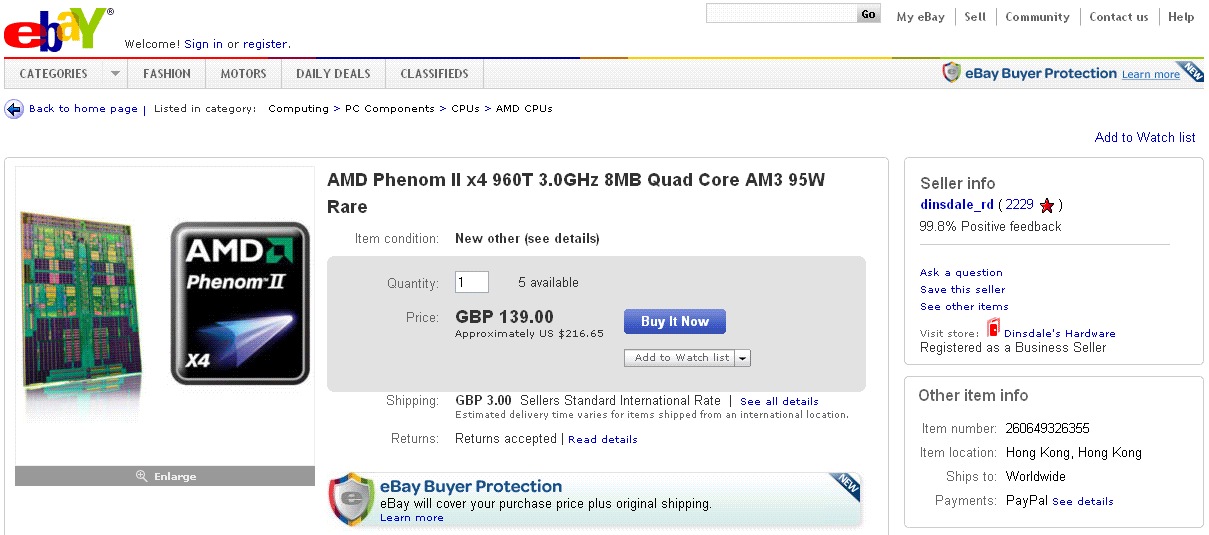Viewport: 1209px width, 535px height.
Task: Click the seller's red feedback star icon
Action: pos(1047,205)
